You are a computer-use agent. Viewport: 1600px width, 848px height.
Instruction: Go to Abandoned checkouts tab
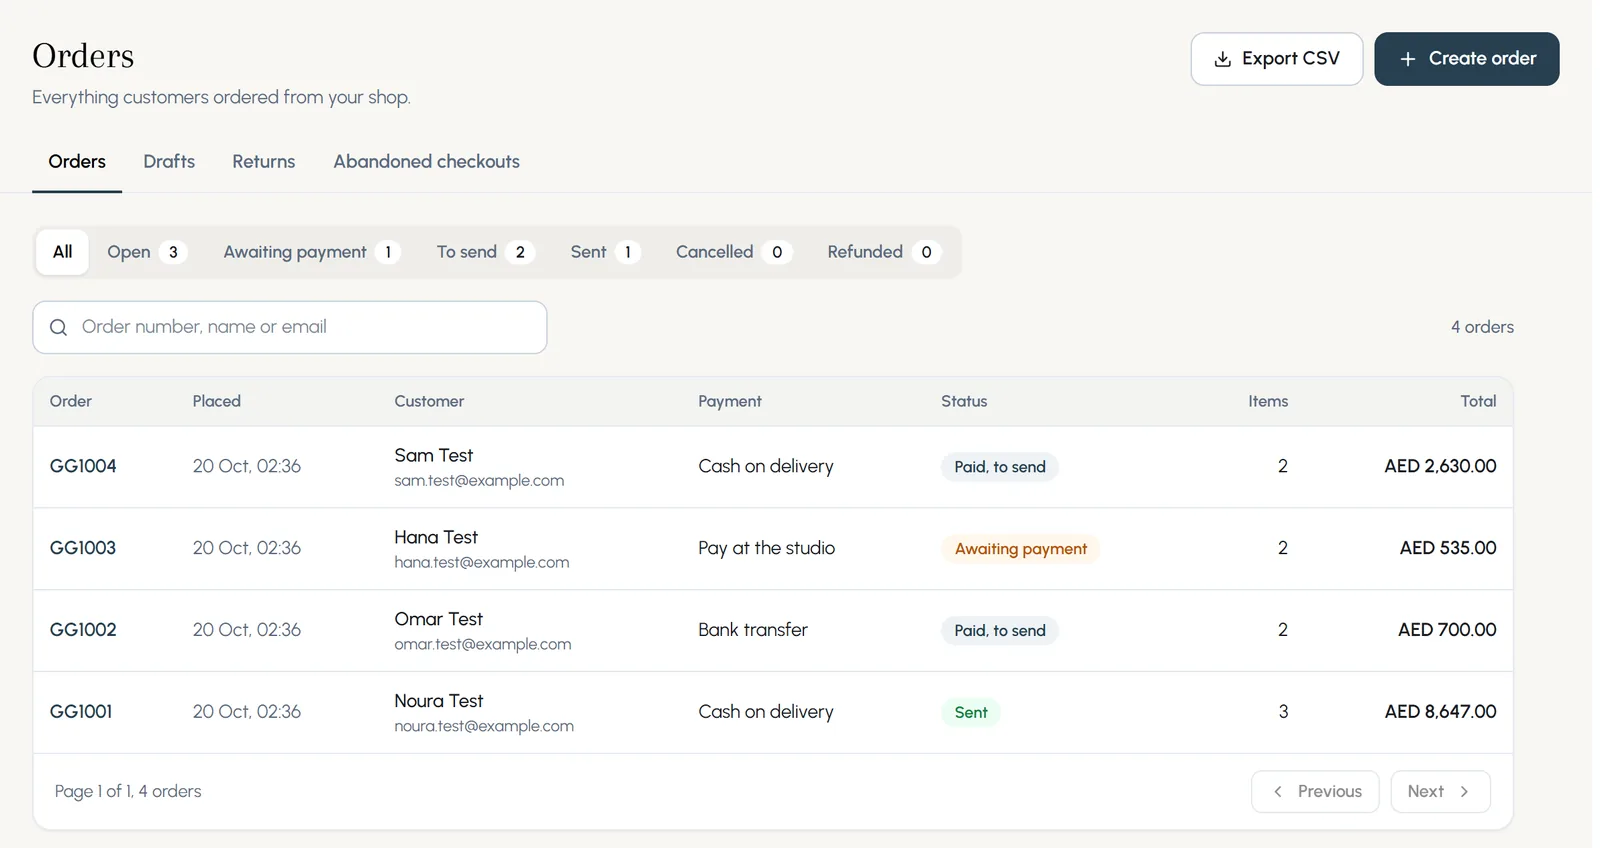[x=426, y=162]
